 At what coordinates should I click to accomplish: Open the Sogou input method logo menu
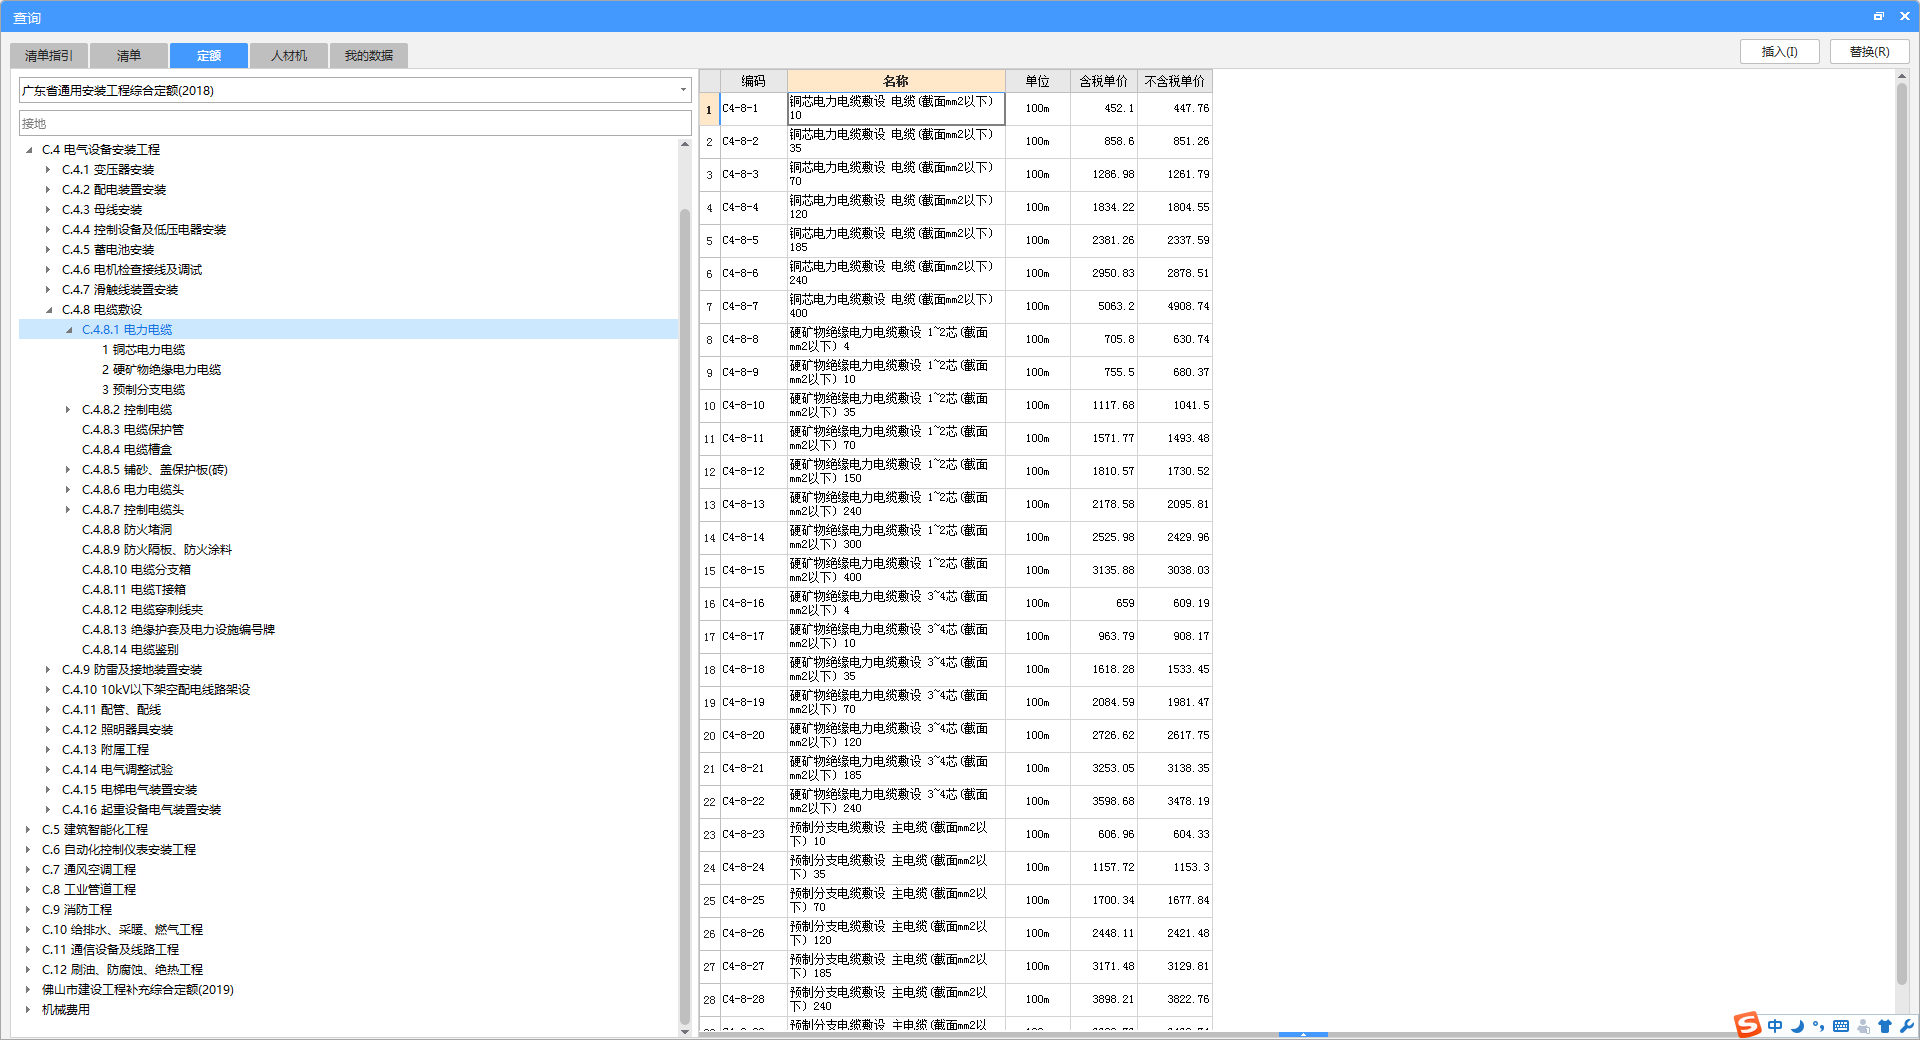click(1747, 1025)
